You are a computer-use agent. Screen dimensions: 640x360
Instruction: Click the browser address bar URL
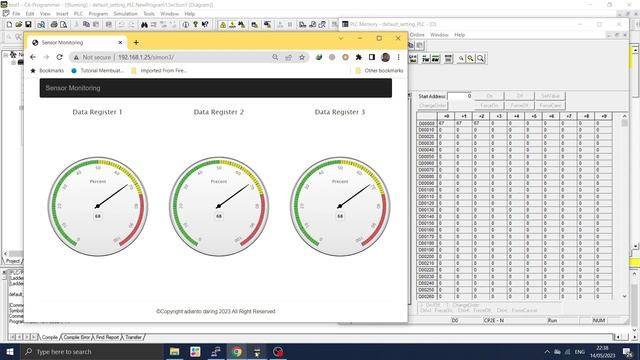coord(146,58)
